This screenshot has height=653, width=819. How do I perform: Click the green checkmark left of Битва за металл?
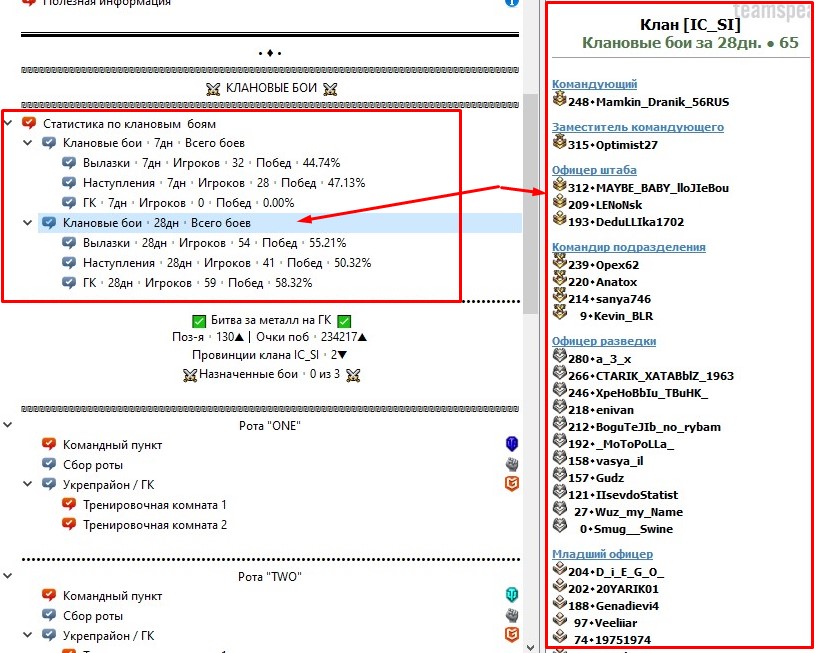tap(198, 321)
